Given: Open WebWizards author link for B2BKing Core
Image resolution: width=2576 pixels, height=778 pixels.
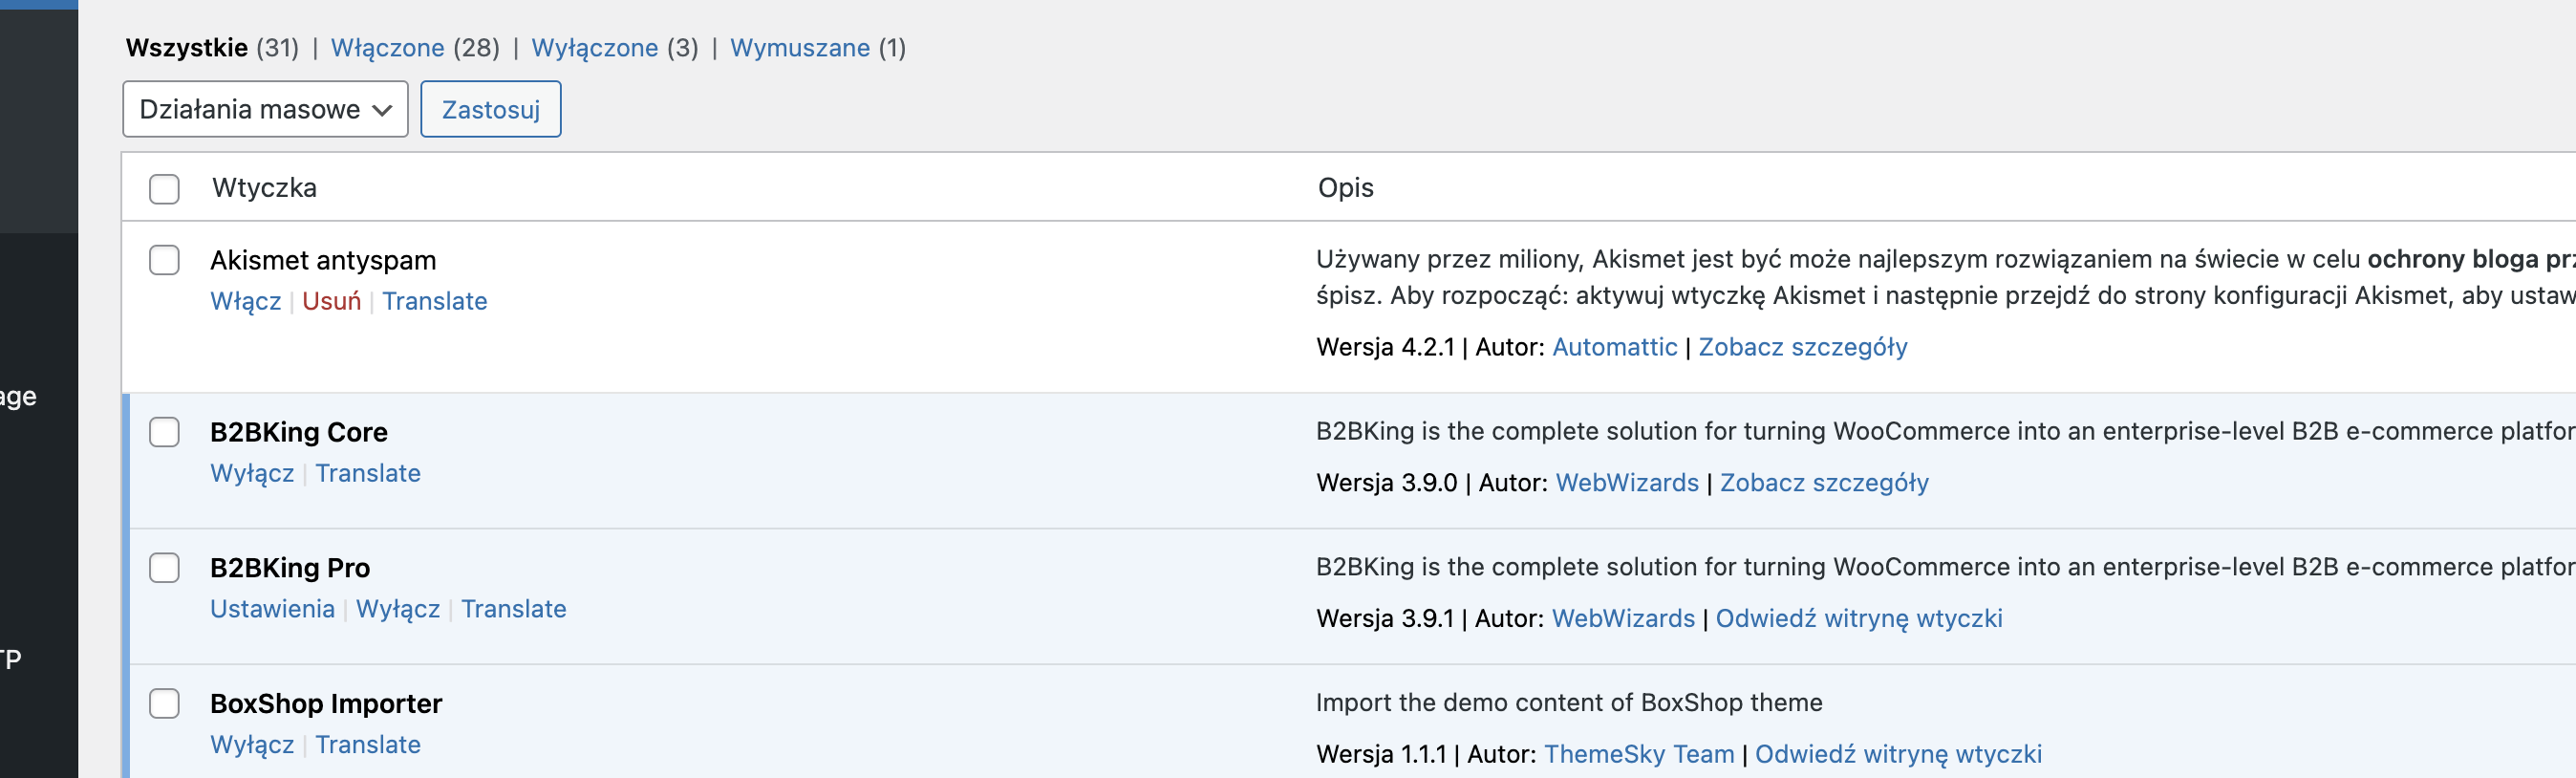Looking at the screenshot, I should (1626, 483).
